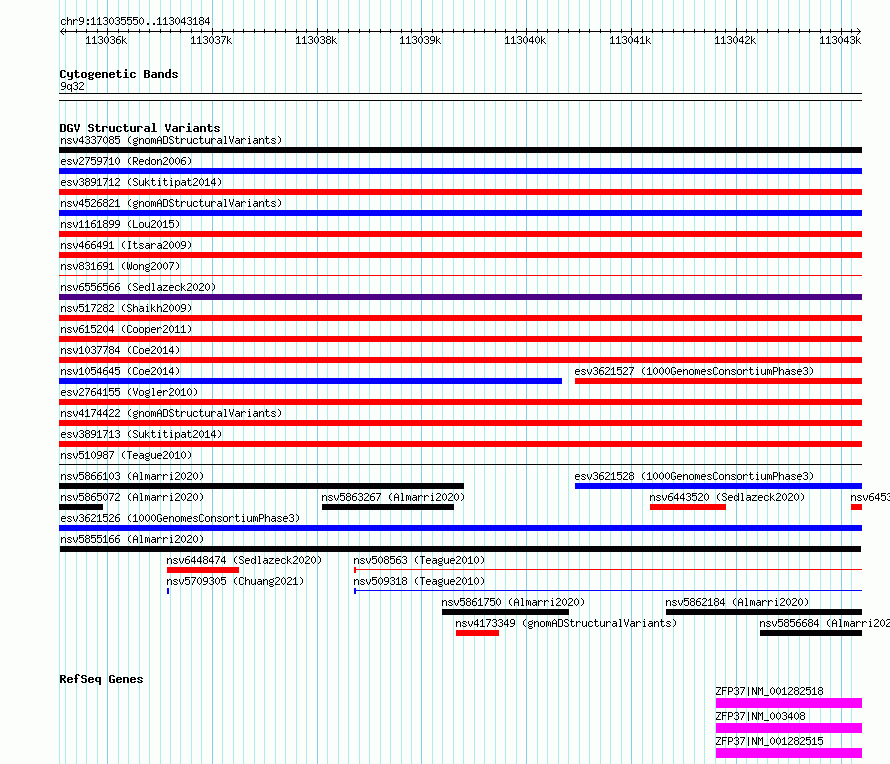Click nsv5865072 (Almarri2020) label
890x764 pixels.
coord(132,497)
